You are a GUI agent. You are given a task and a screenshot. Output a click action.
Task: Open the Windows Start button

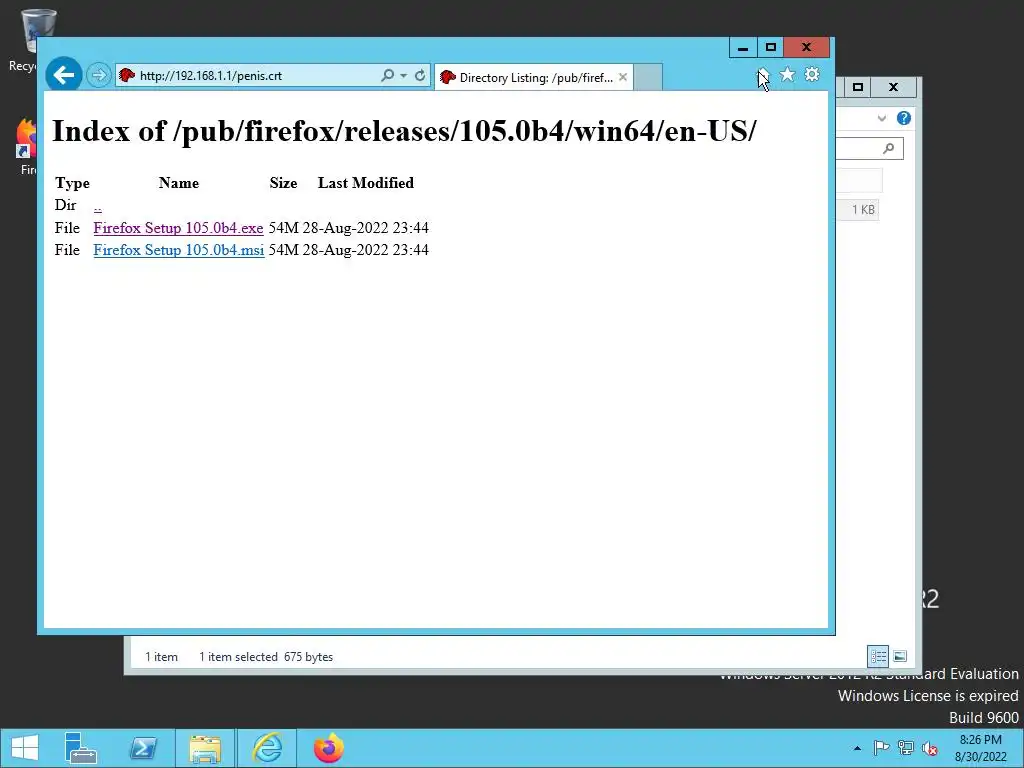coord(25,748)
